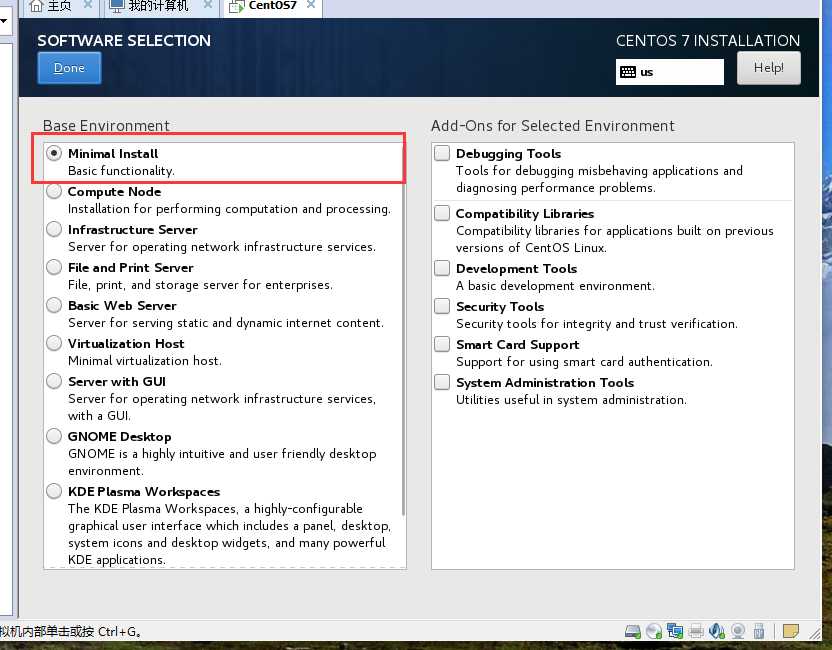Image resolution: width=832 pixels, height=650 pixels.
Task: Click the Done button
Action: click(x=69, y=68)
